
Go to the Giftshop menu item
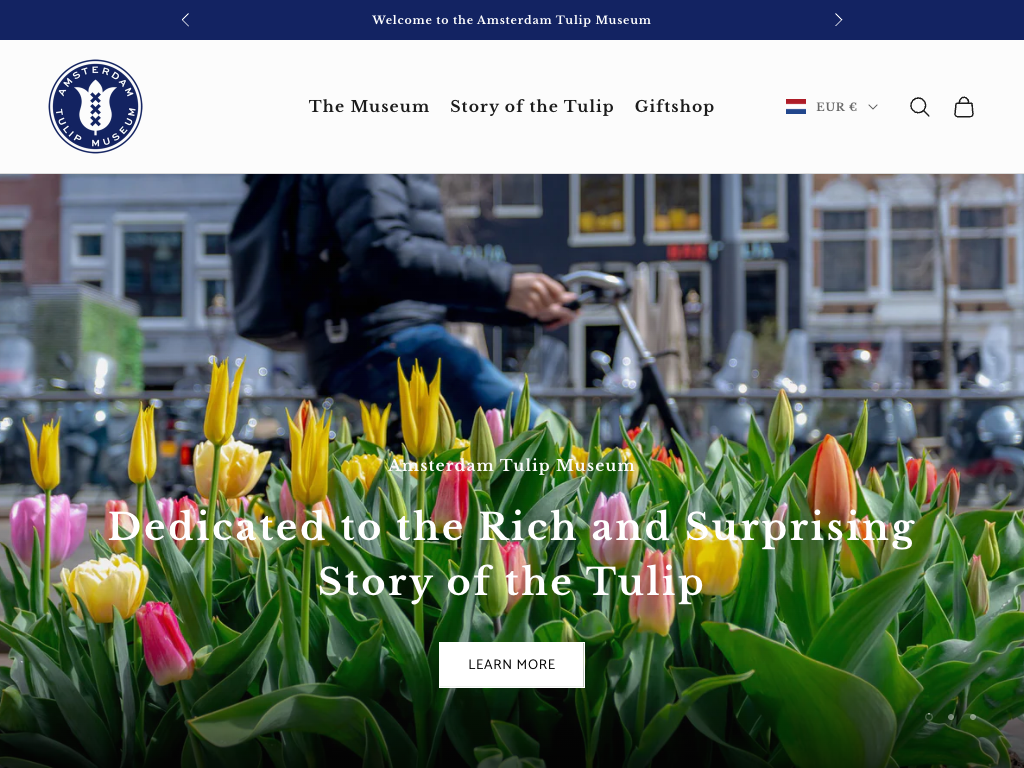pos(675,106)
